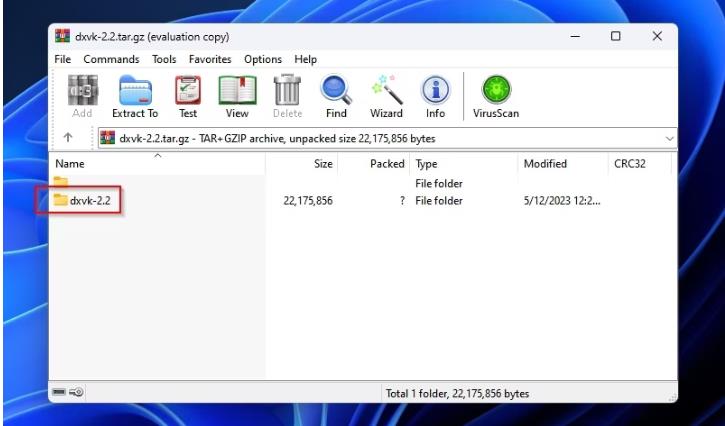This screenshot has width=725, height=426.
Task: Open the Favorites menu
Action: pyautogui.click(x=210, y=59)
